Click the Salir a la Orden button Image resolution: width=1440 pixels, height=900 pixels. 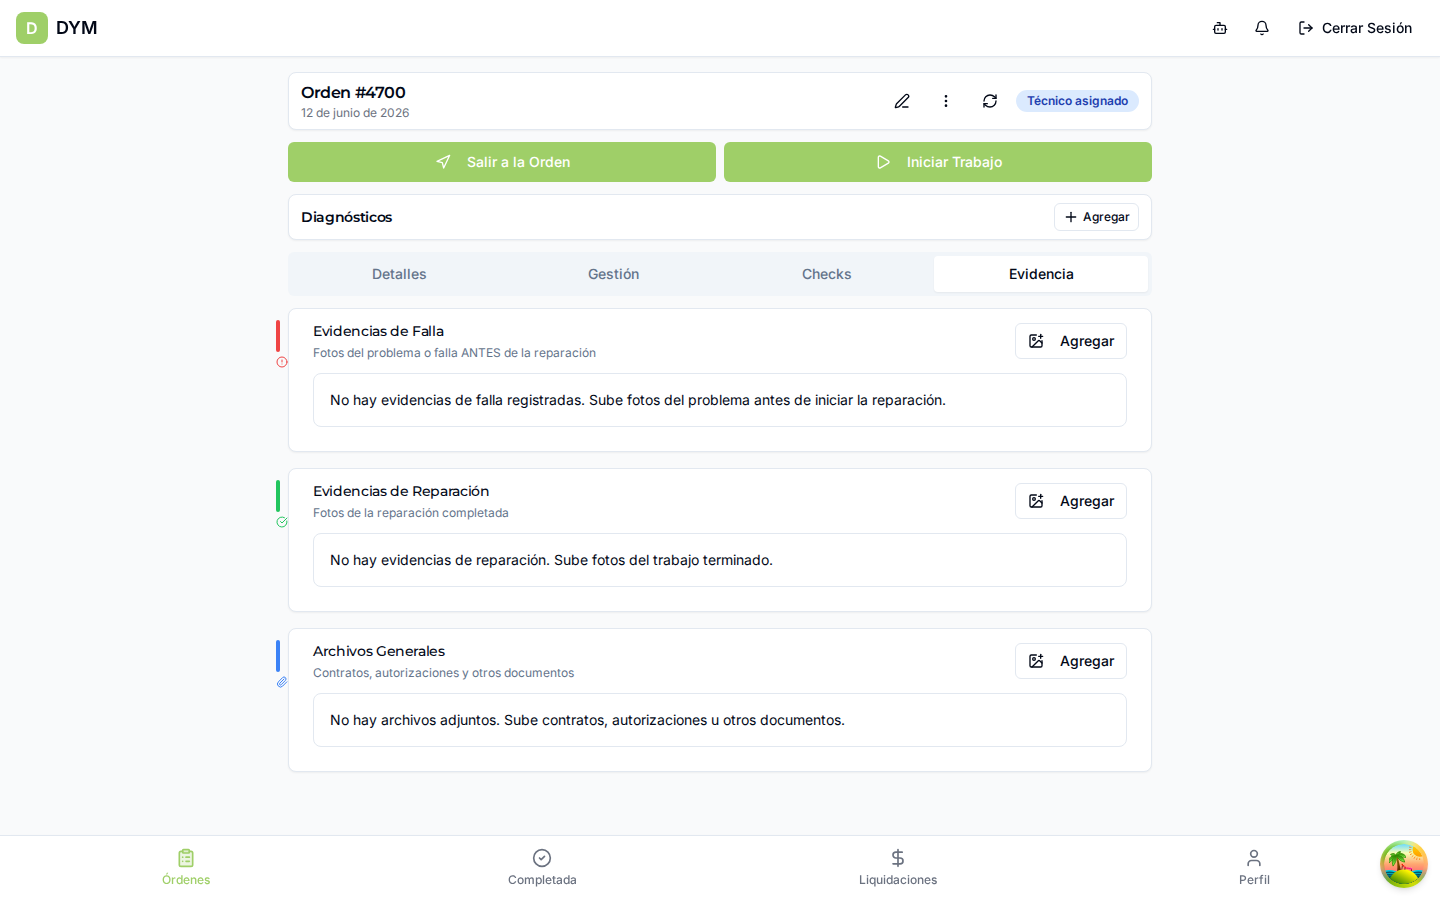pos(502,162)
